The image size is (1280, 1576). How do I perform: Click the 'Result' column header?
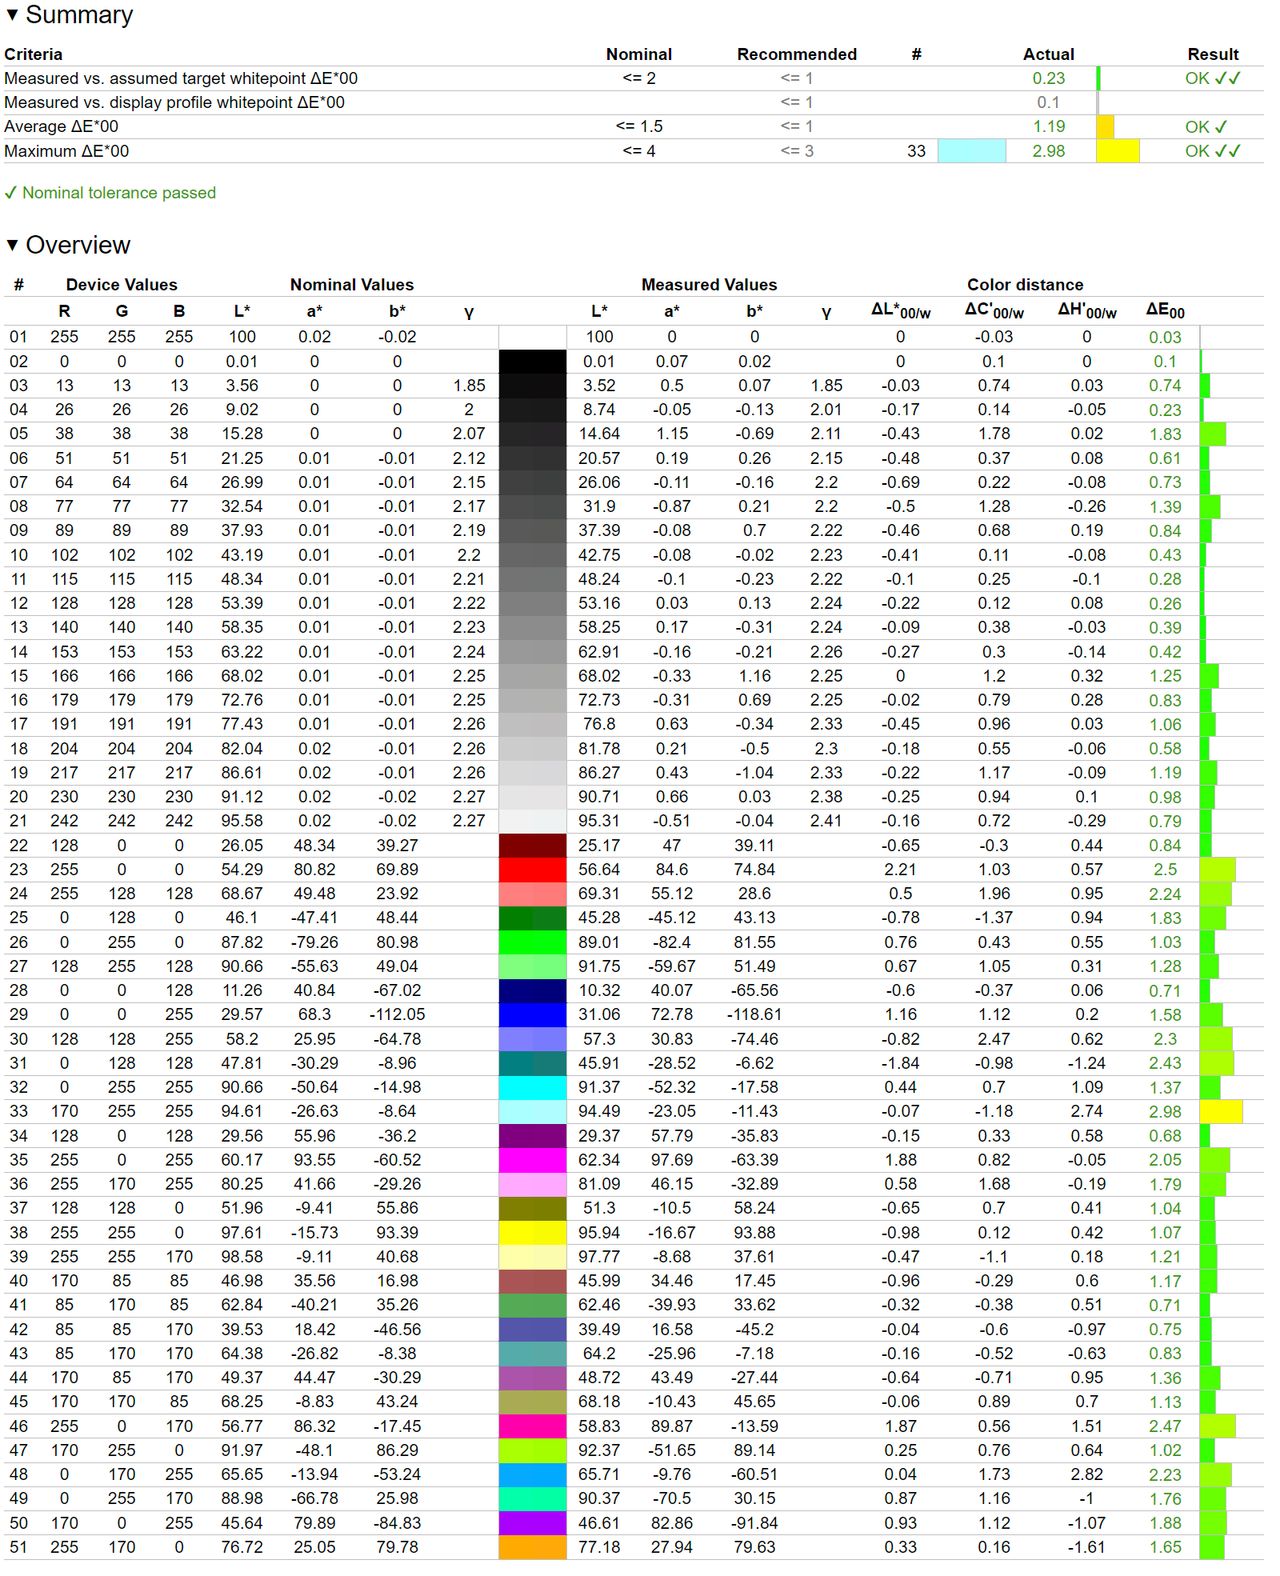(1213, 54)
